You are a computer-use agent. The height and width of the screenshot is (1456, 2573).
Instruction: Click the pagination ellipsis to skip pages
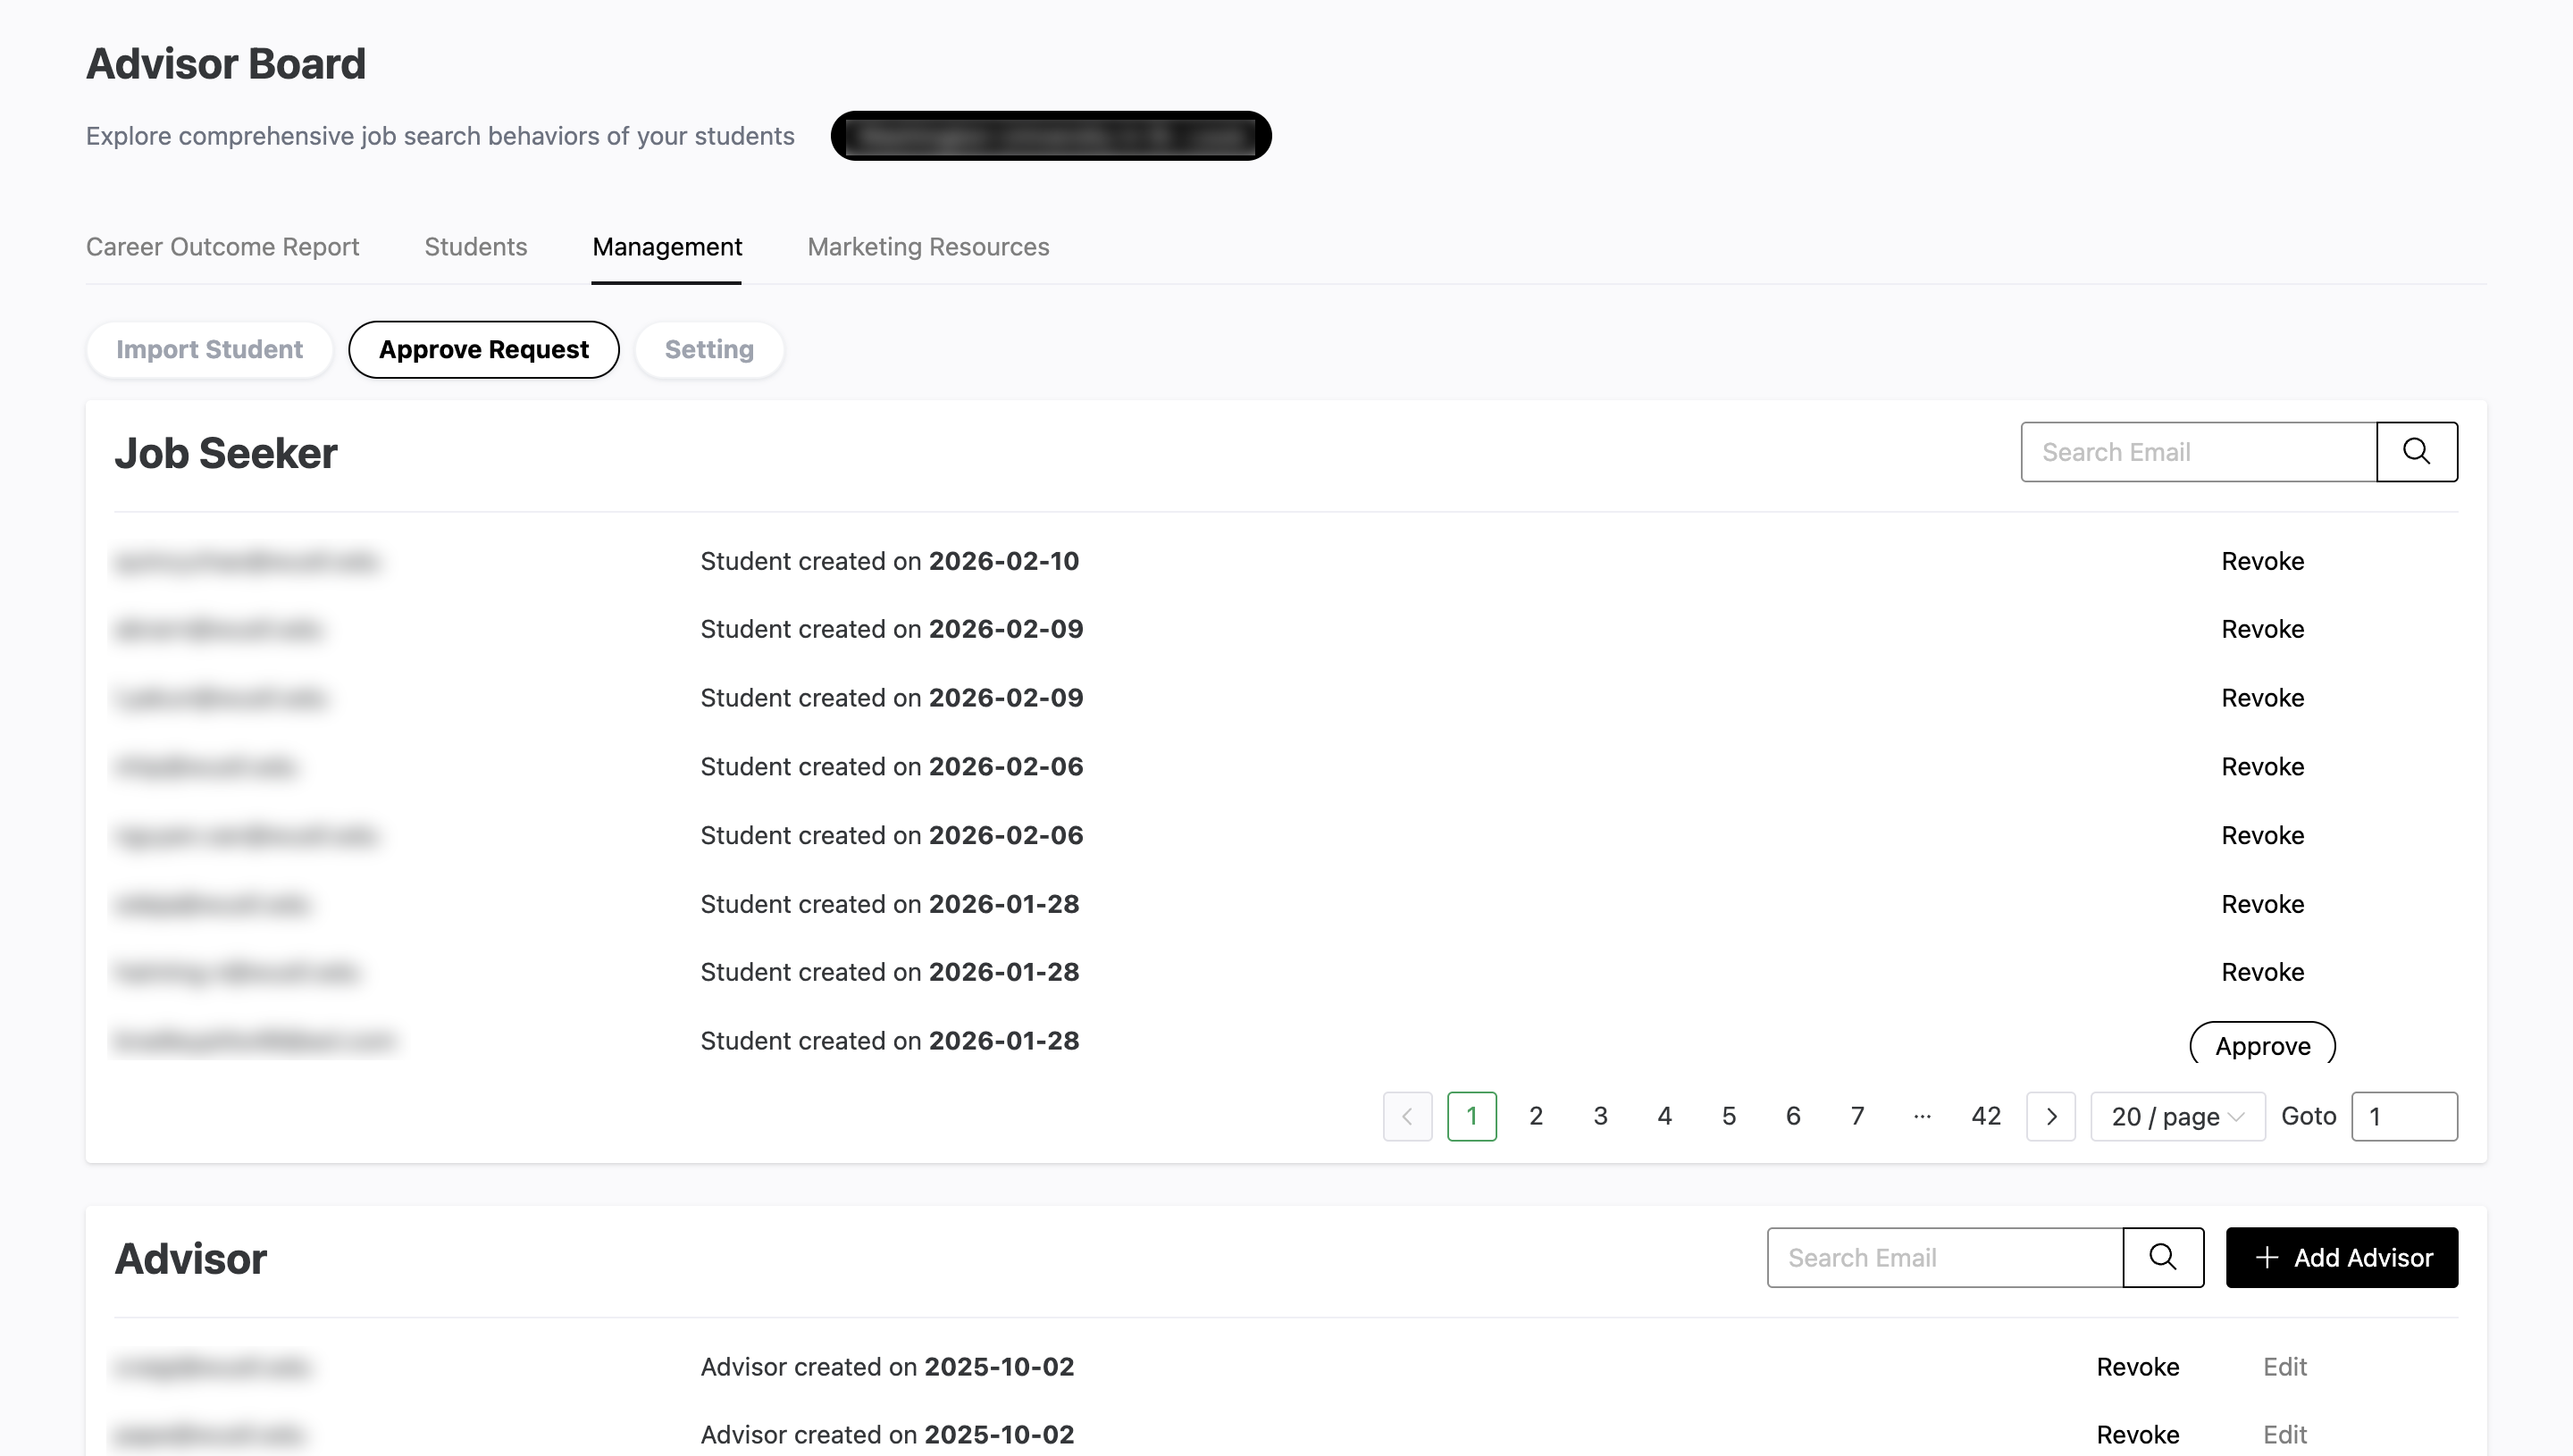coord(1921,1116)
